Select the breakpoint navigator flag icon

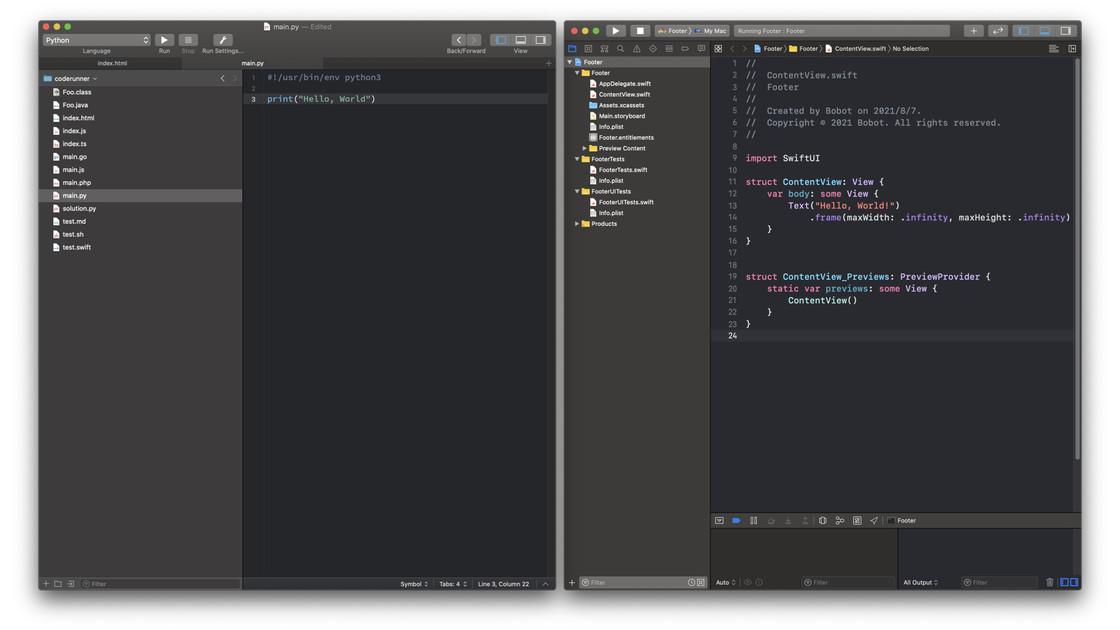coord(685,47)
